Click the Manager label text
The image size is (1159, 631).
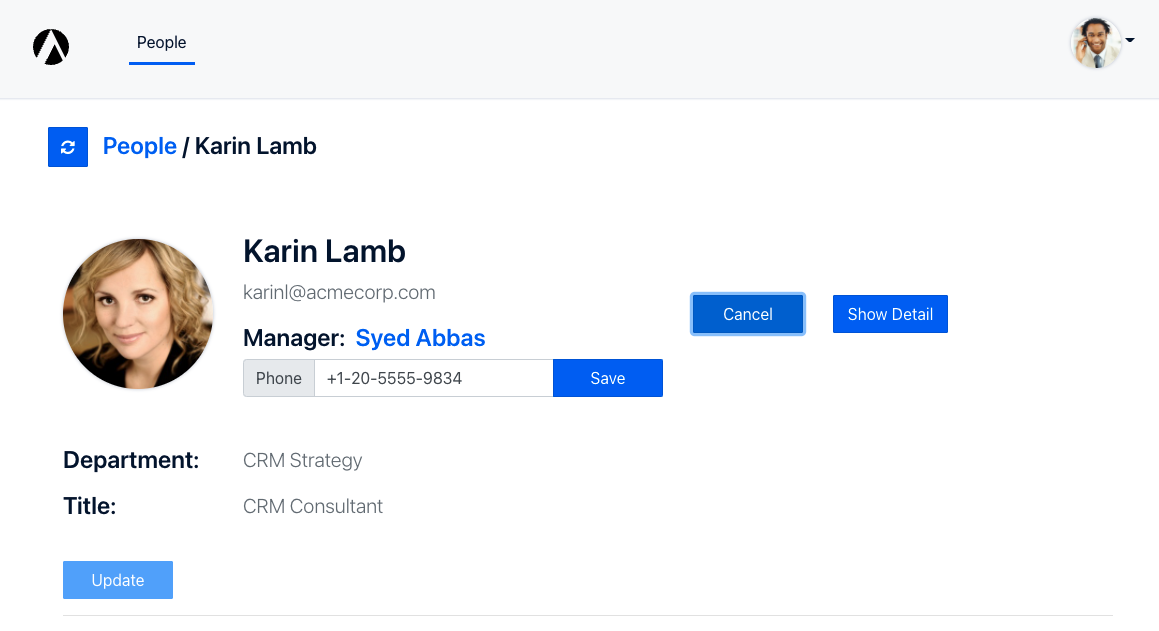coord(294,338)
